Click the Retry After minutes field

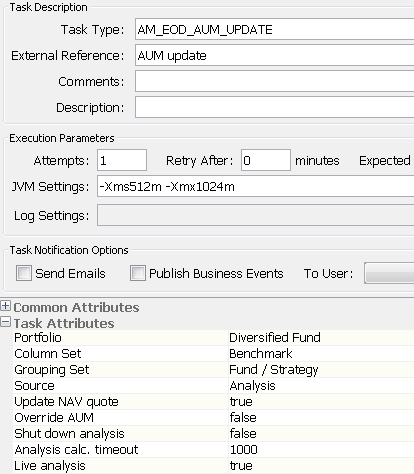click(x=266, y=160)
